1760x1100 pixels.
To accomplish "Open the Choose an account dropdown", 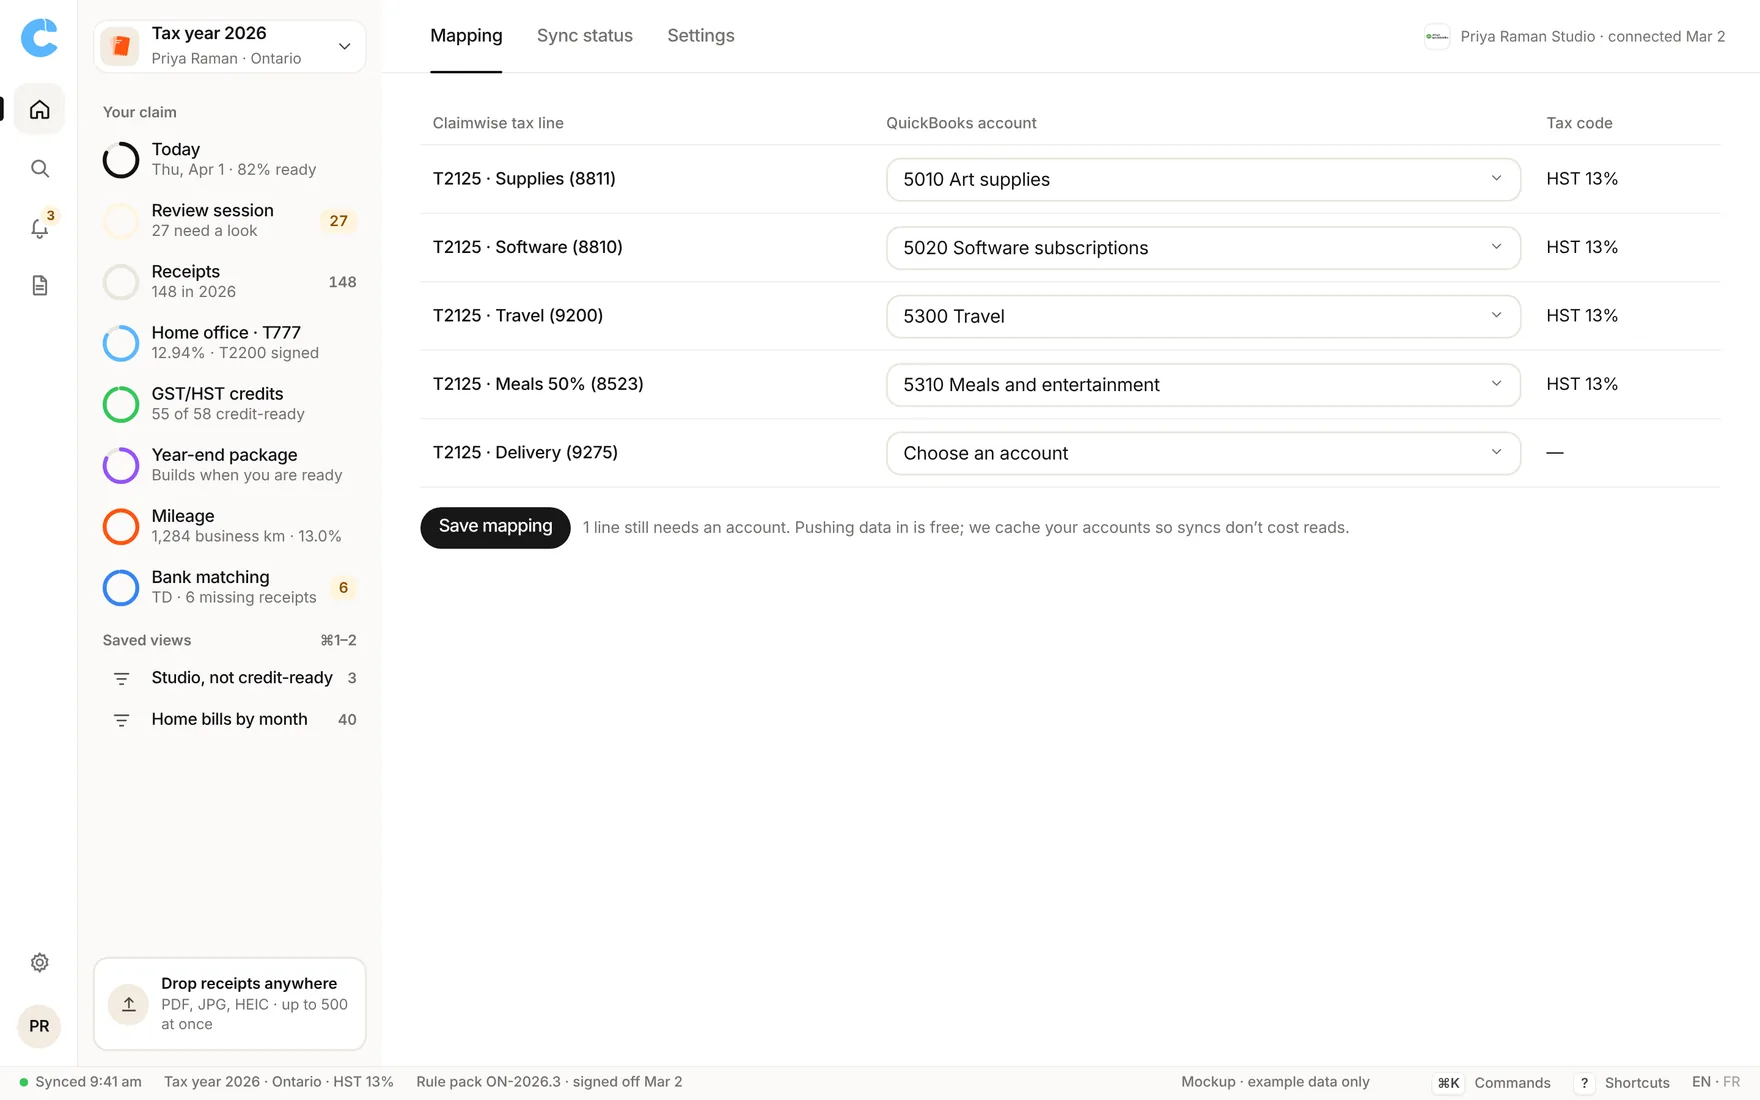I will pyautogui.click(x=1203, y=453).
